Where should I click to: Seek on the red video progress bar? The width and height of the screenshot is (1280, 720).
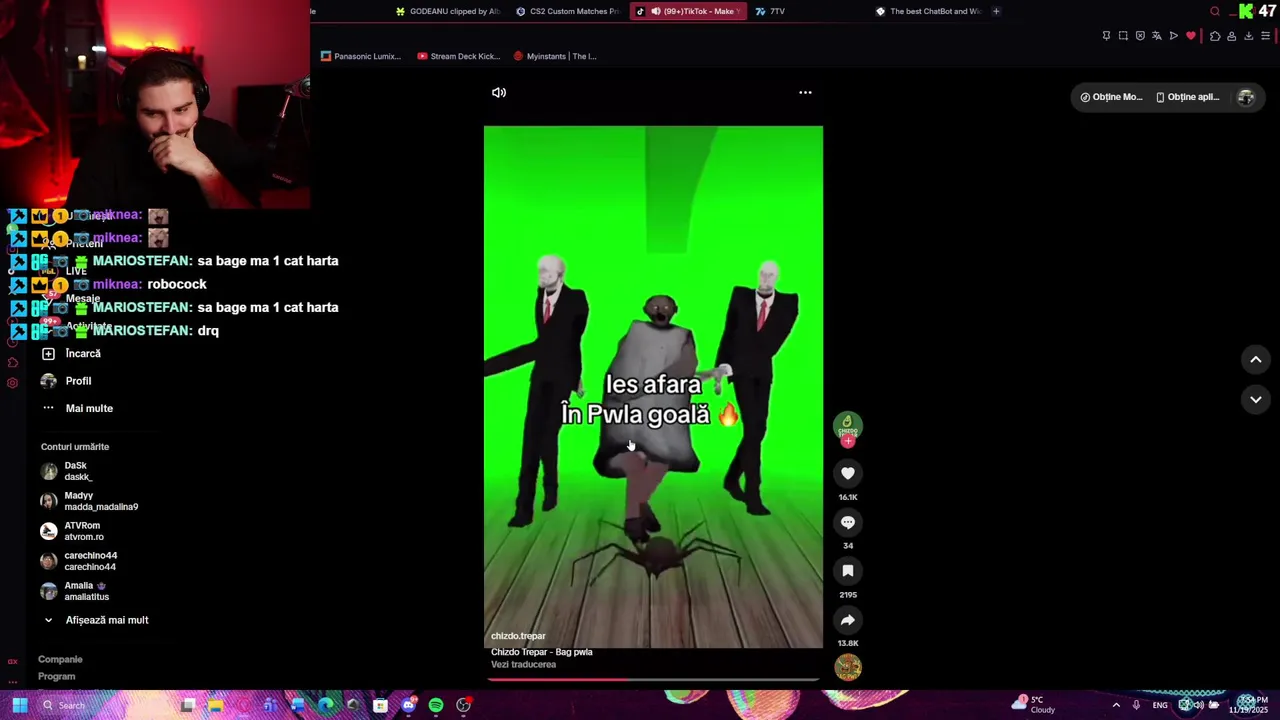point(653,679)
